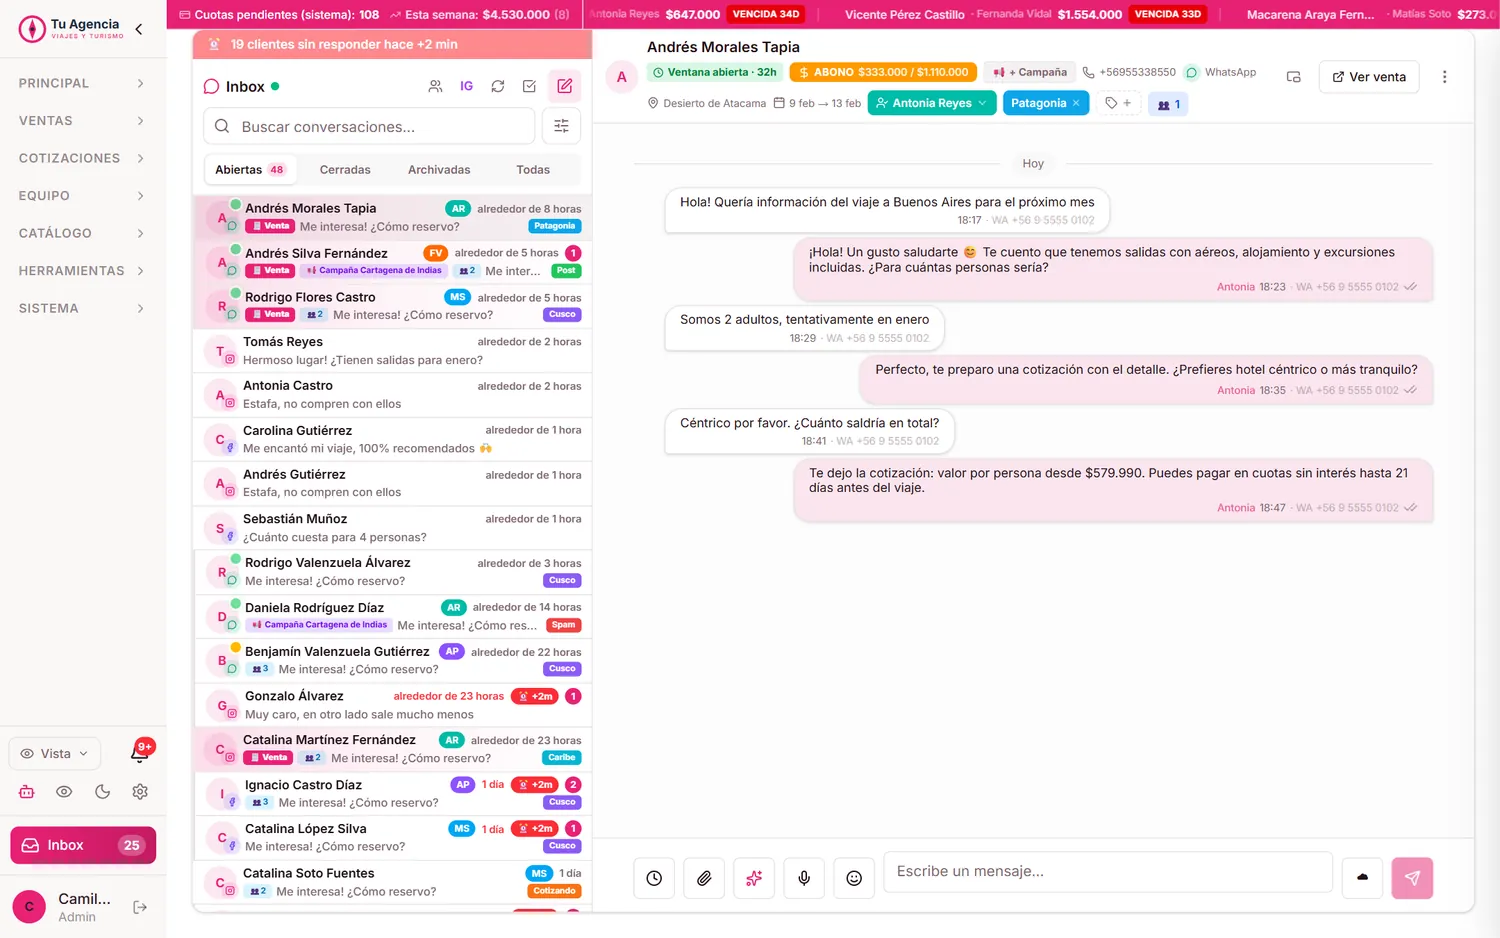Viewport: 1500px width, 938px height.
Task: Log out using the exit icon
Action: tap(140, 907)
